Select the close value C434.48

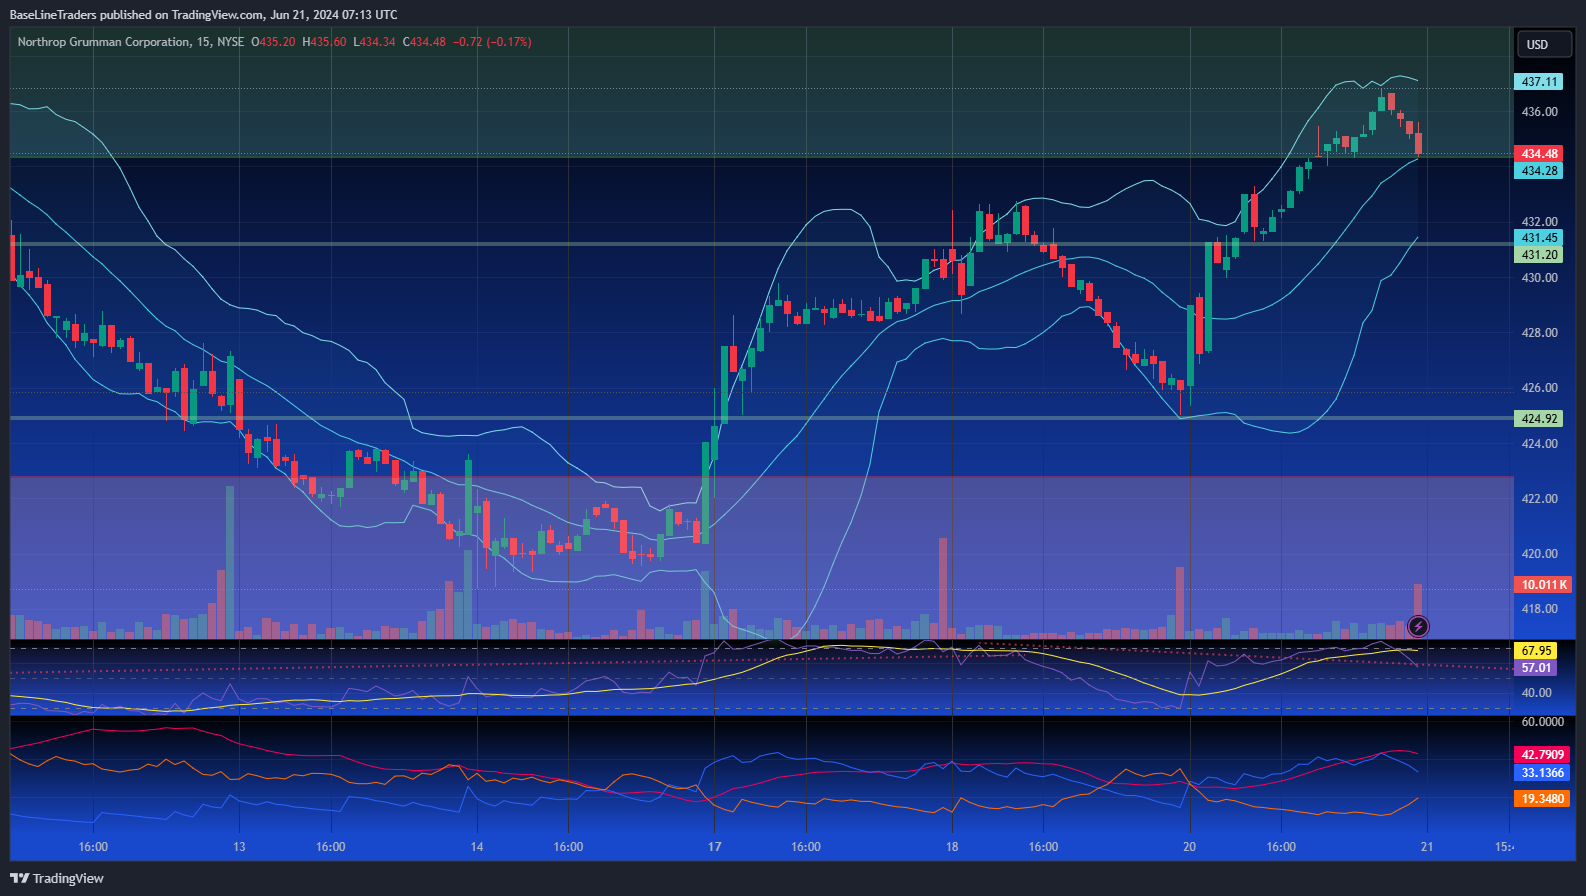pos(424,42)
